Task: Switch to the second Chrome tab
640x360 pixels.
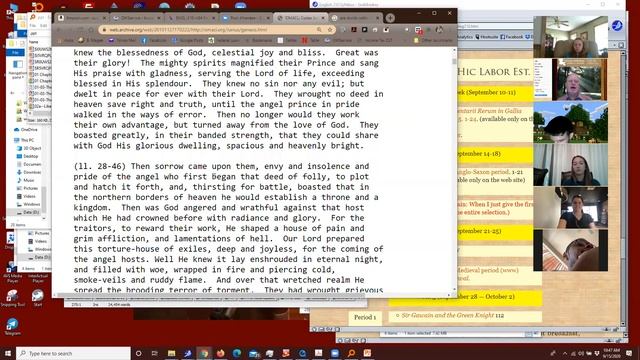Action: 136,18
